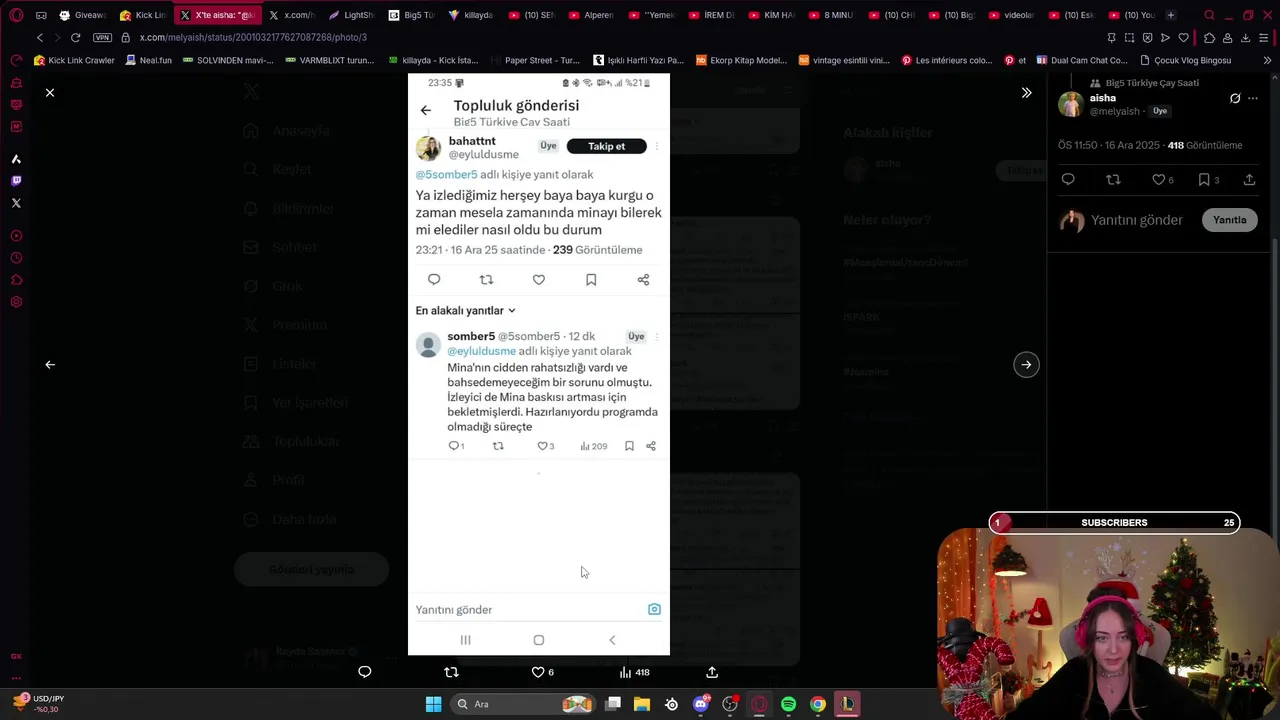Screen dimensions: 1280x720
Task: Click the address bar URL
Action: click(253, 37)
